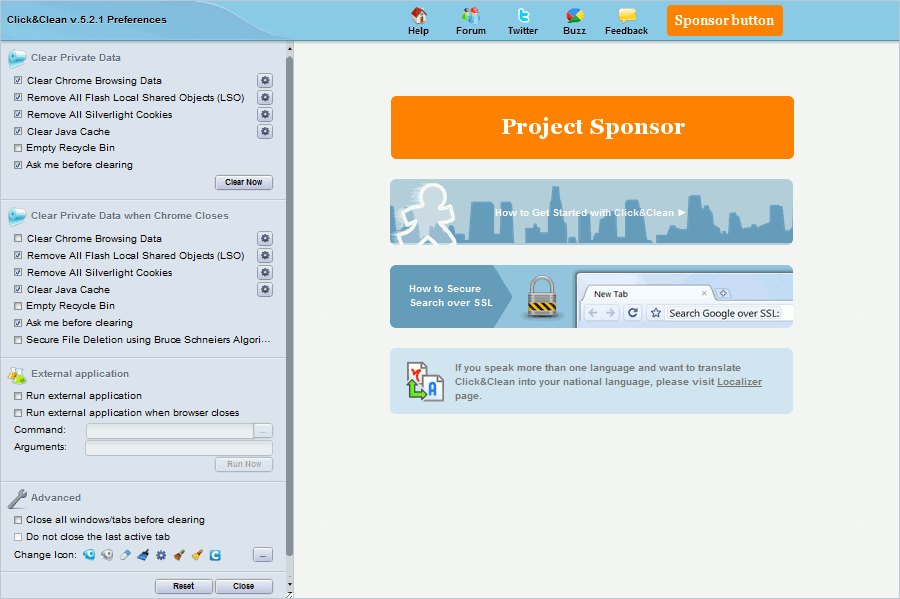This screenshot has width=900, height=599.
Task: Open settings gear for Clear Java Cache in the upper section
Action: pyautogui.click(x=265, y=131)
